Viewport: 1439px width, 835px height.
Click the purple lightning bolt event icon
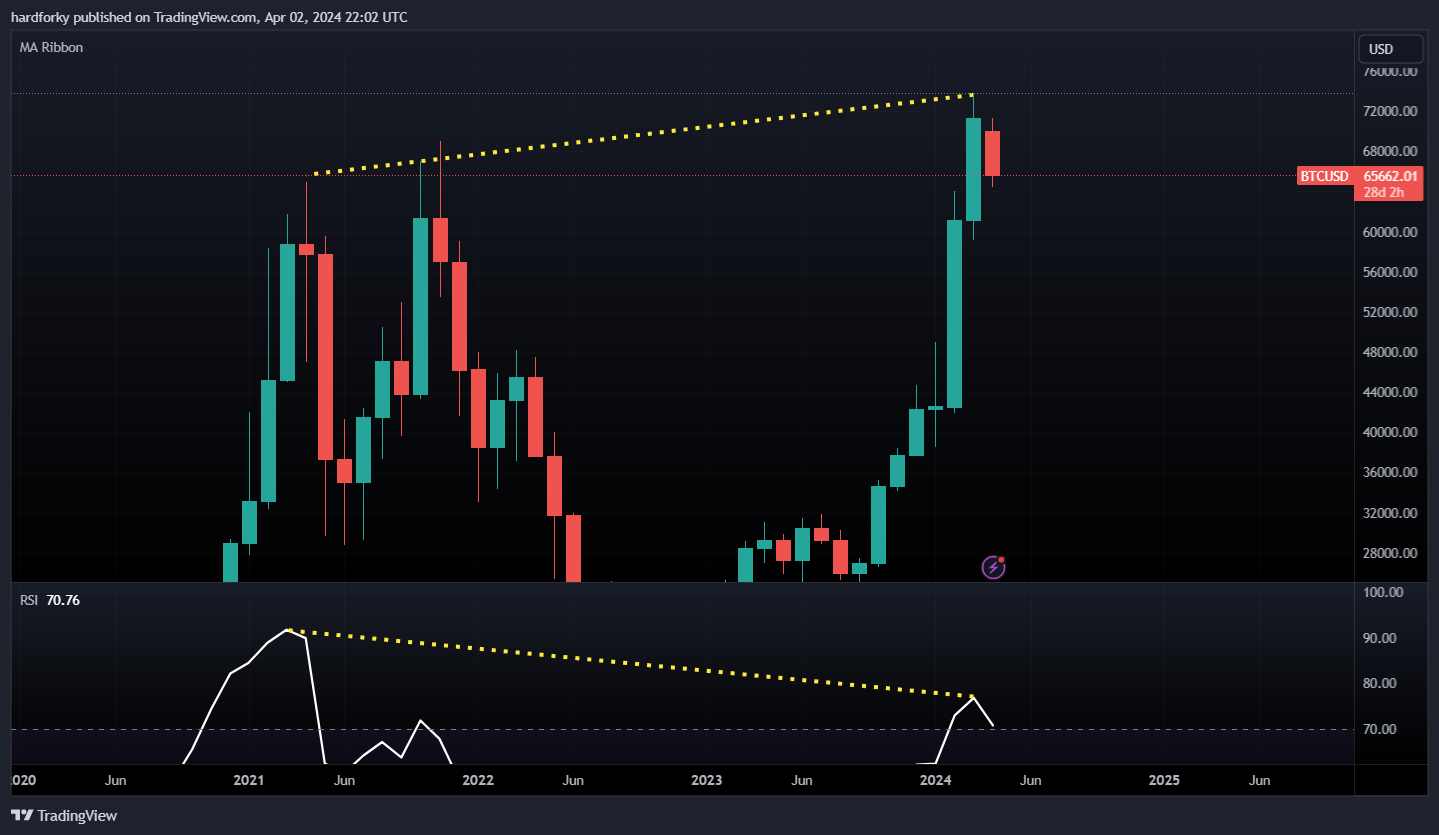[x=993, y=567]
